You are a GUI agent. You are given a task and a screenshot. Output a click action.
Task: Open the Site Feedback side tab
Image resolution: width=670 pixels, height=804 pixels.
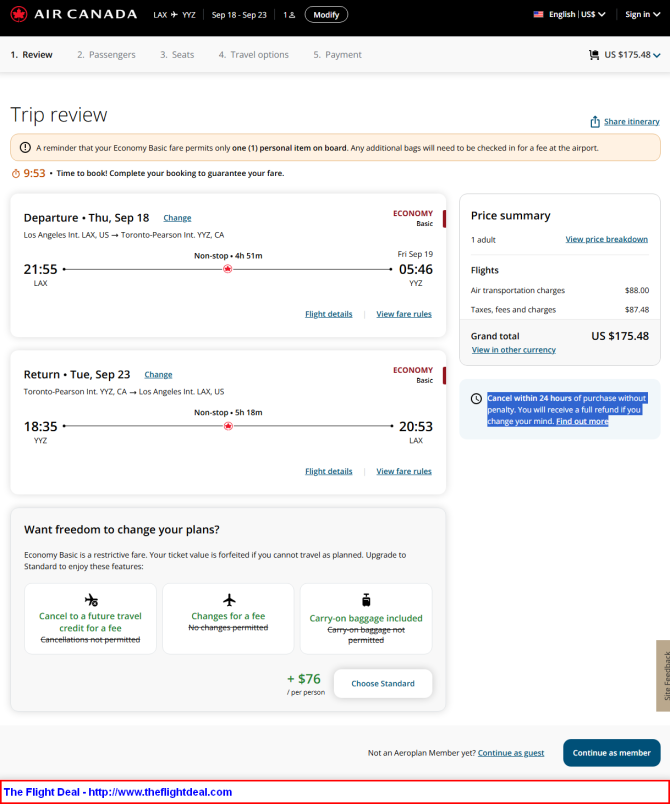click(663, 676)
